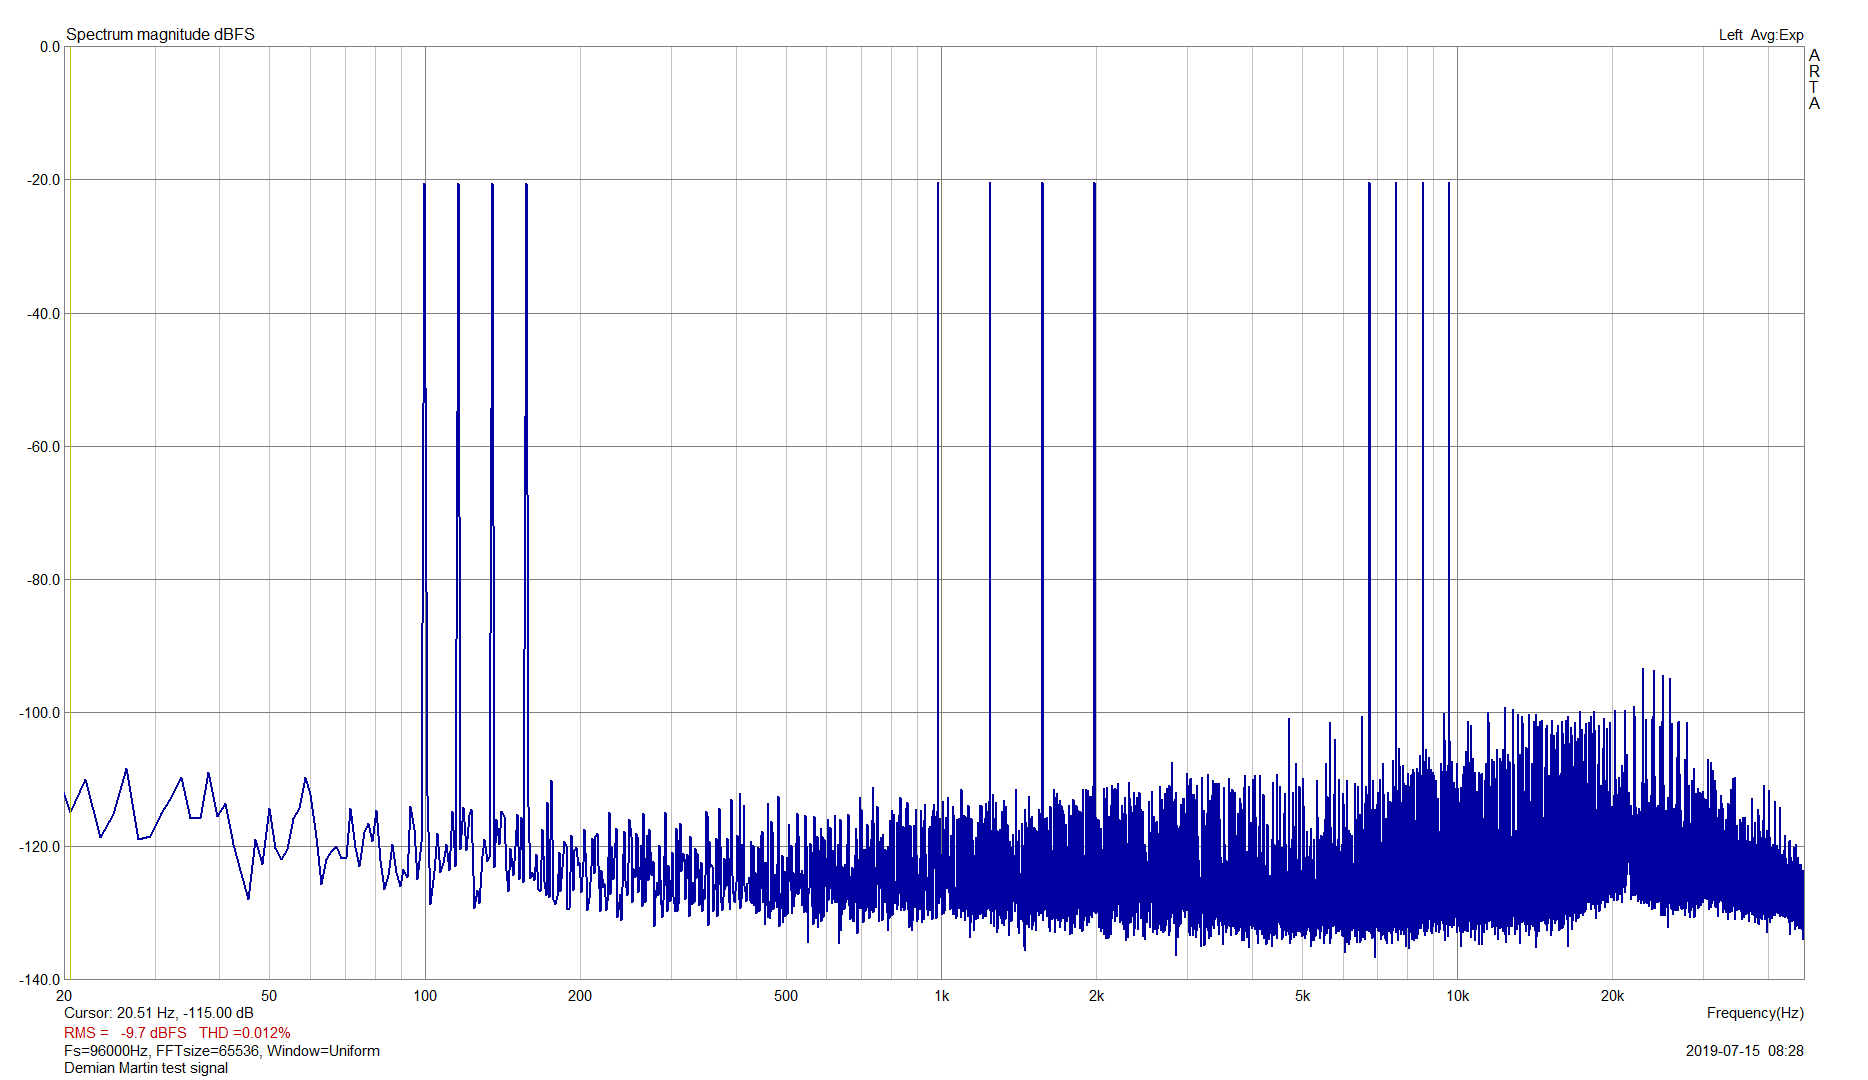Click the '50' frequency axis label
The height and width of the screenshot is (1080, 1868).
(269, 996)
